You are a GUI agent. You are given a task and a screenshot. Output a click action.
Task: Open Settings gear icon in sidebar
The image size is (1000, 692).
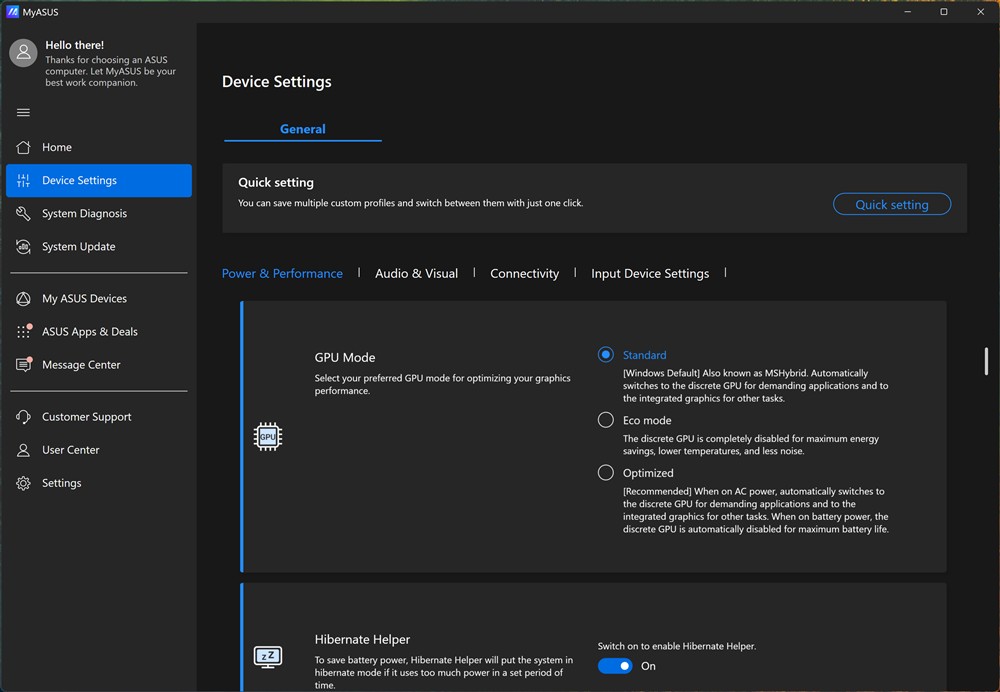point(24,483)
